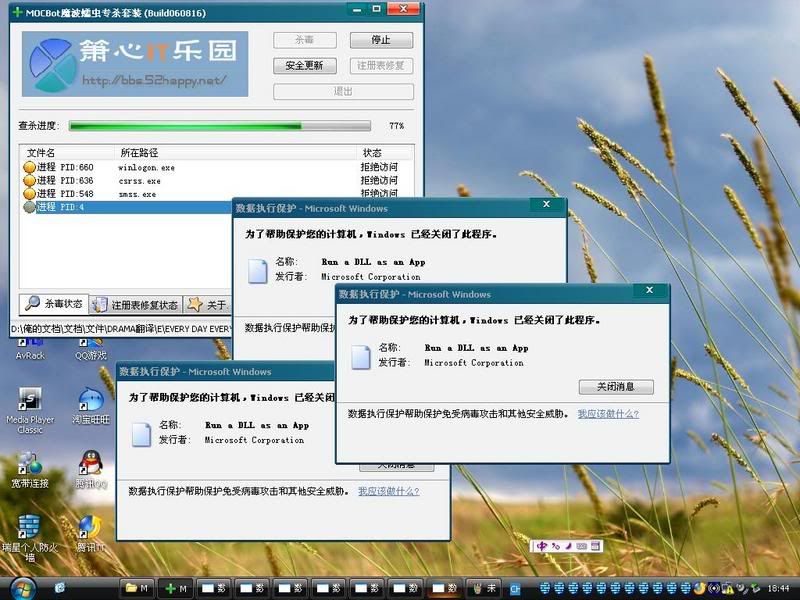
Task: Open the 腾讯TT browser desktop icon
Action: coord(91,528)
